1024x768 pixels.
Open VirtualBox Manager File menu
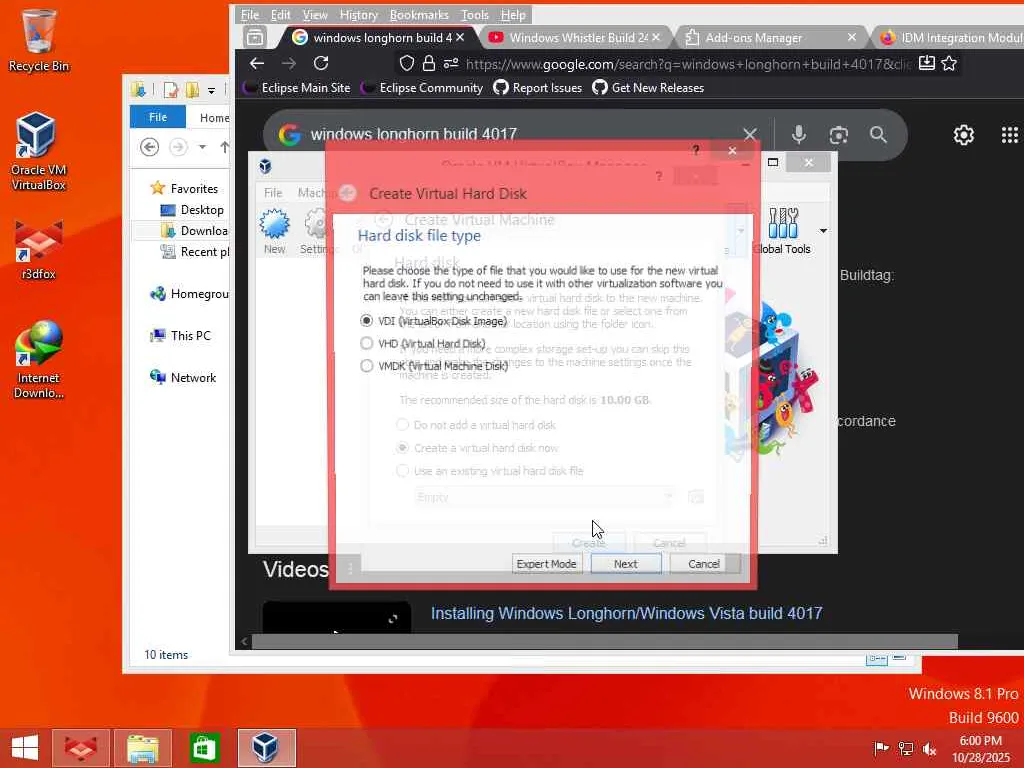[x=273, y=193]
